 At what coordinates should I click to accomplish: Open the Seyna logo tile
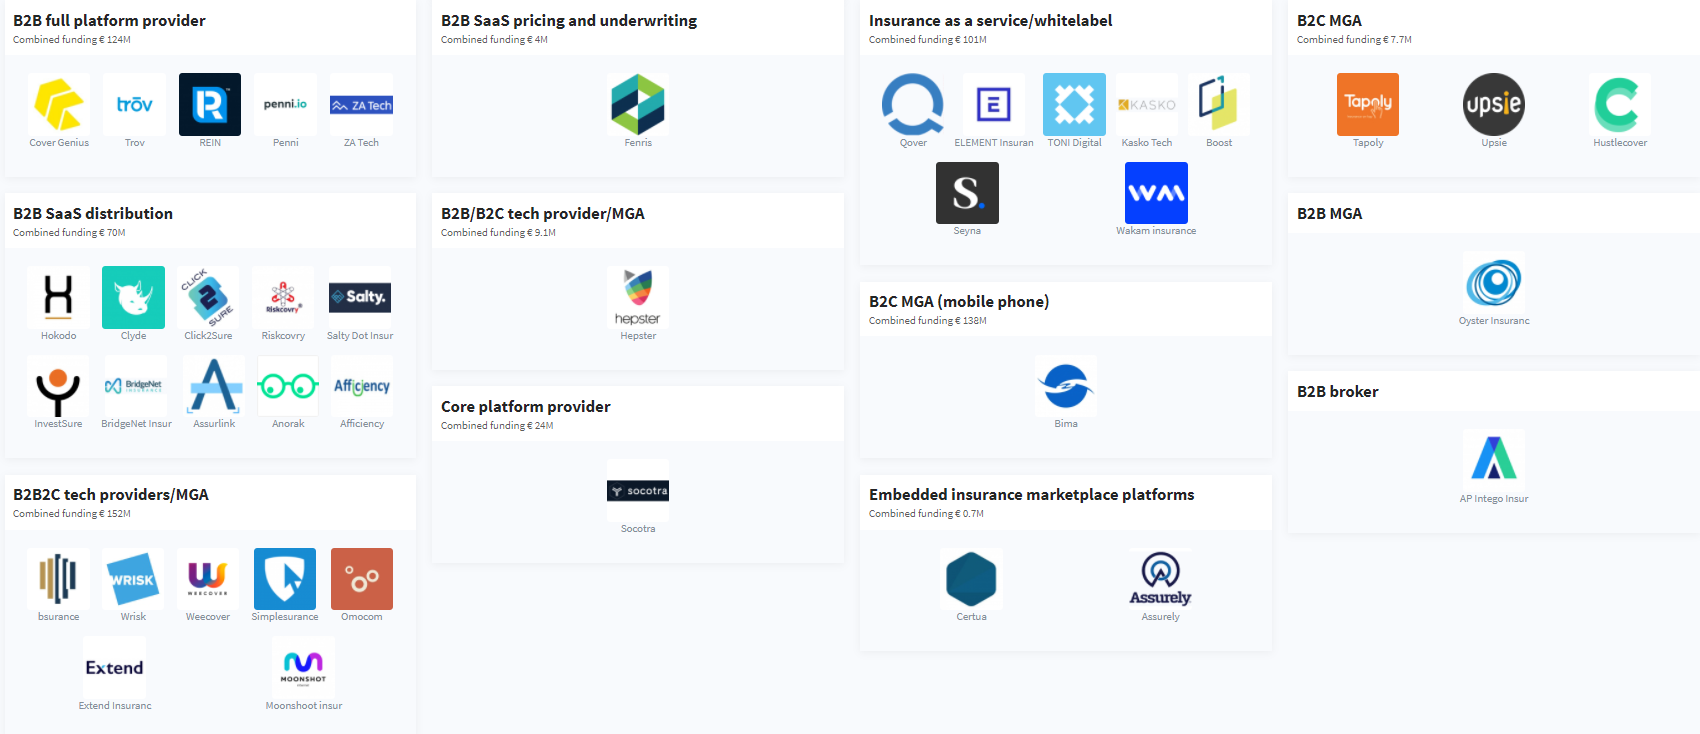(967, 193)
